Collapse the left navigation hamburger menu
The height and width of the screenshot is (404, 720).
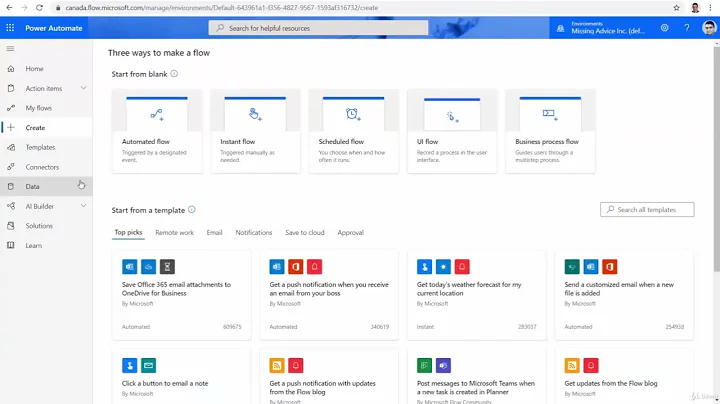click(x=11, y=49)
